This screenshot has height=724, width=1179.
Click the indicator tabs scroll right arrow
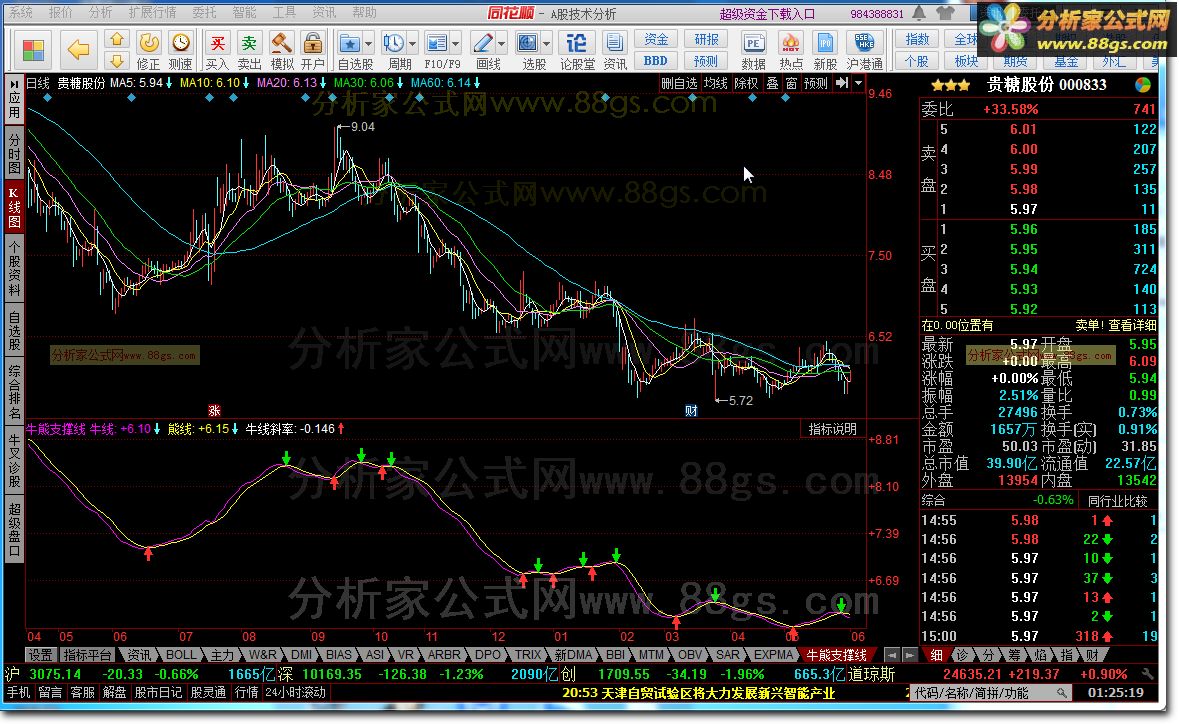909,655
